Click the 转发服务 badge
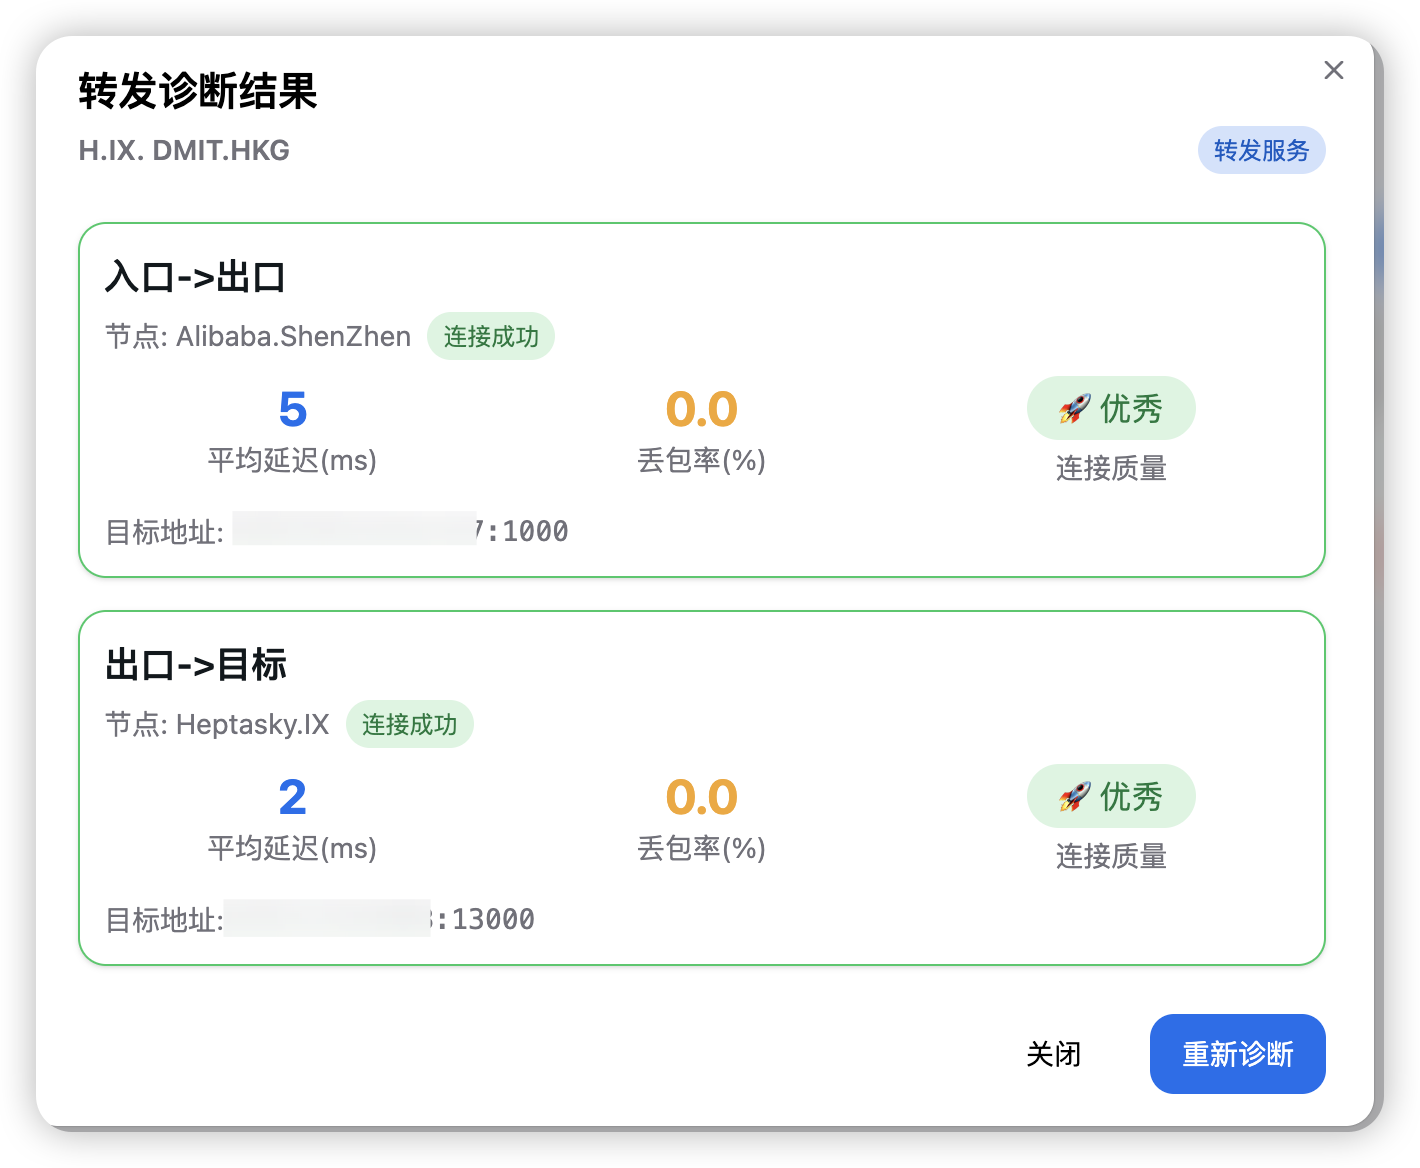Image resolution: width=1420 pixels, height=1168 pixels. tap(1261, 150)
